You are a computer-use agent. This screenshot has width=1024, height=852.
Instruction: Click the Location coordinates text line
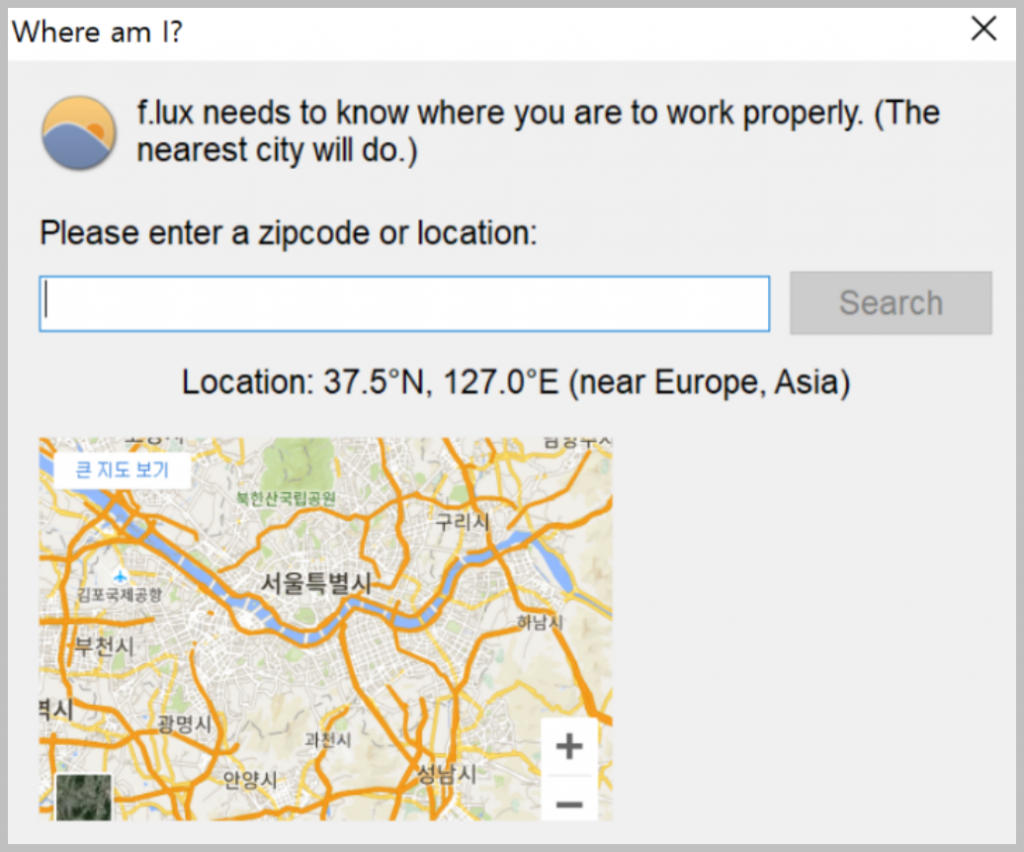point(516,383)
